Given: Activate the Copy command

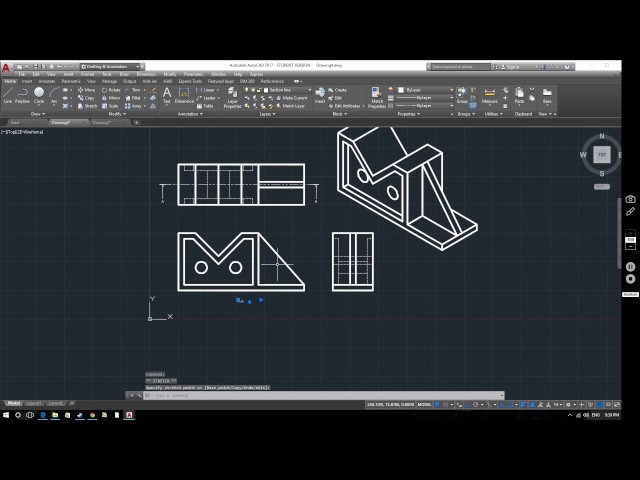Looking at the screenshot, I should (86, 98).
